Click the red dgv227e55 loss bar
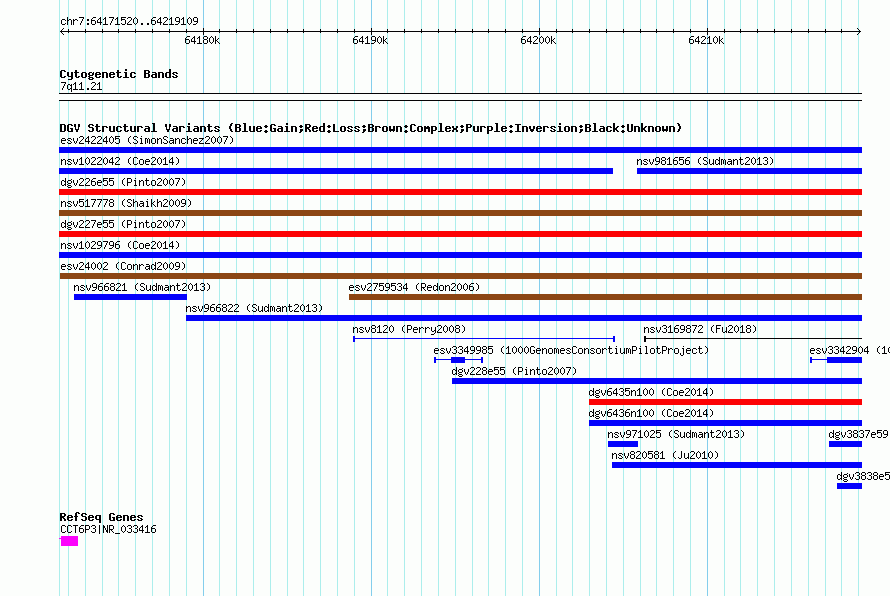 coord(460,234)
